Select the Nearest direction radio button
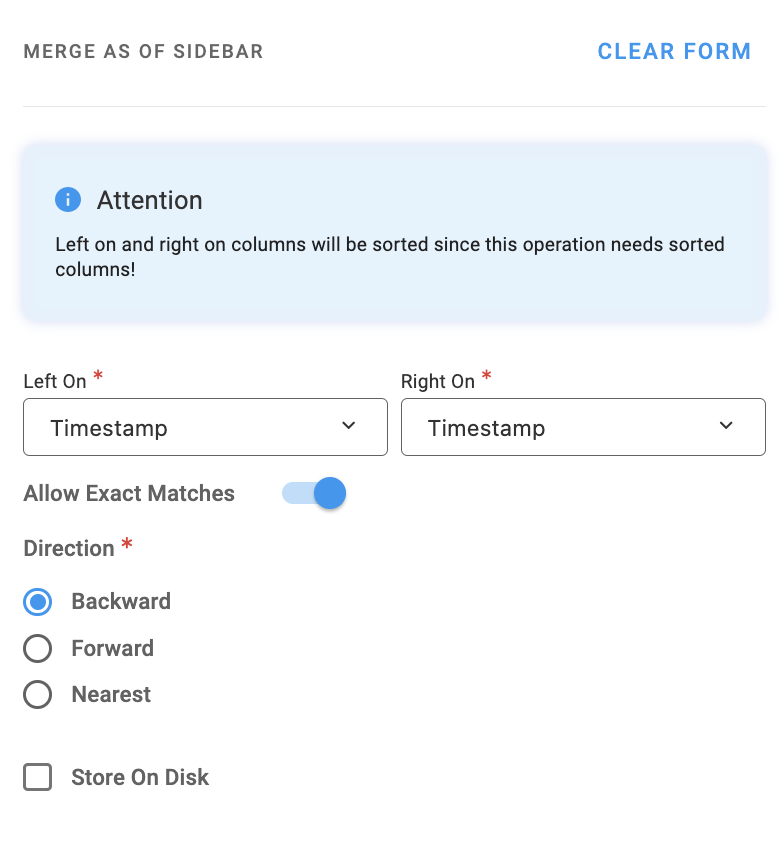Image resolution: width=784 pixels, height=868 pixels. pos(38,695)
